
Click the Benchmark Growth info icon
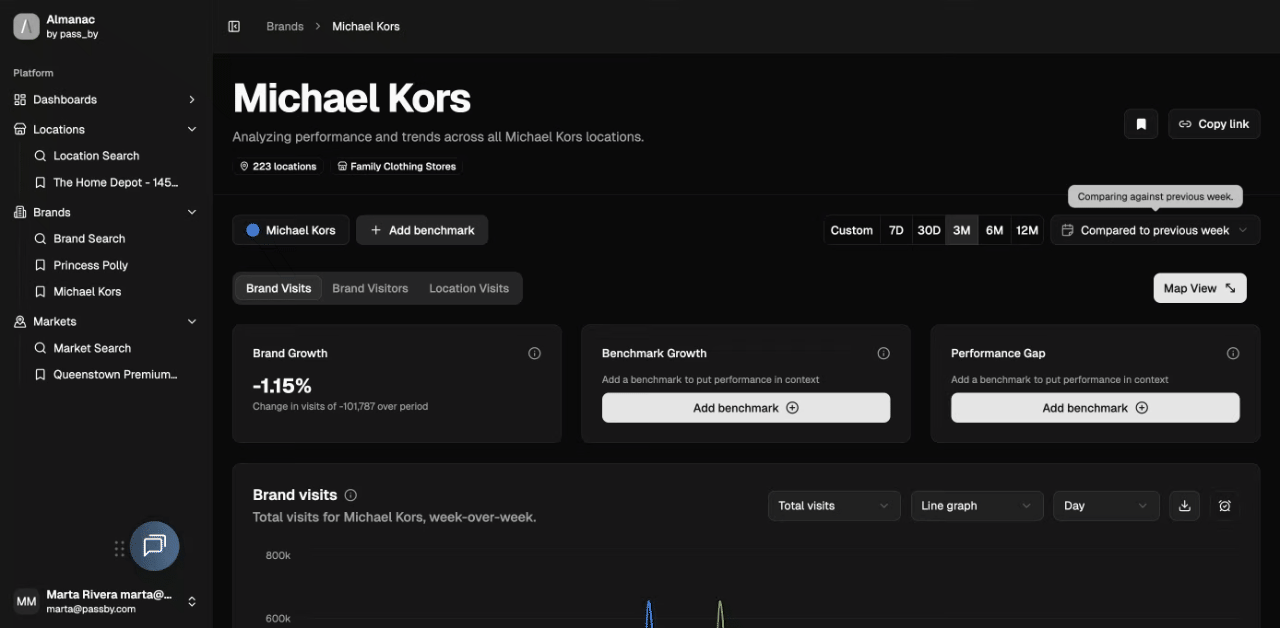click(883, 353)
